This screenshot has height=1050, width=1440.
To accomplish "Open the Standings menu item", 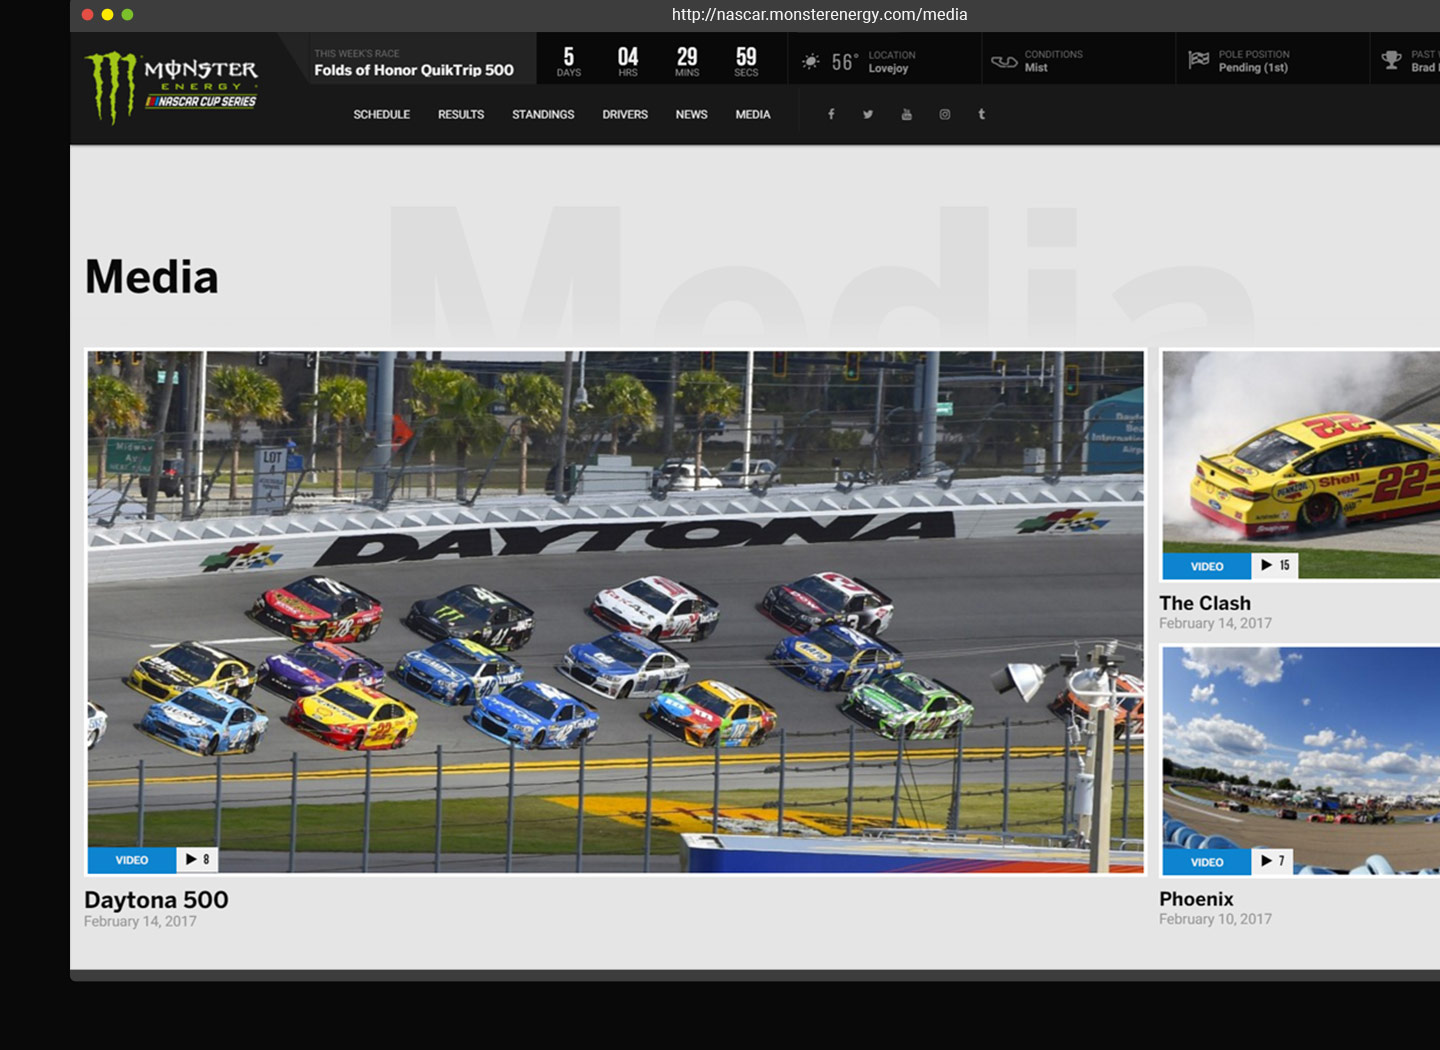I will 543,115.
